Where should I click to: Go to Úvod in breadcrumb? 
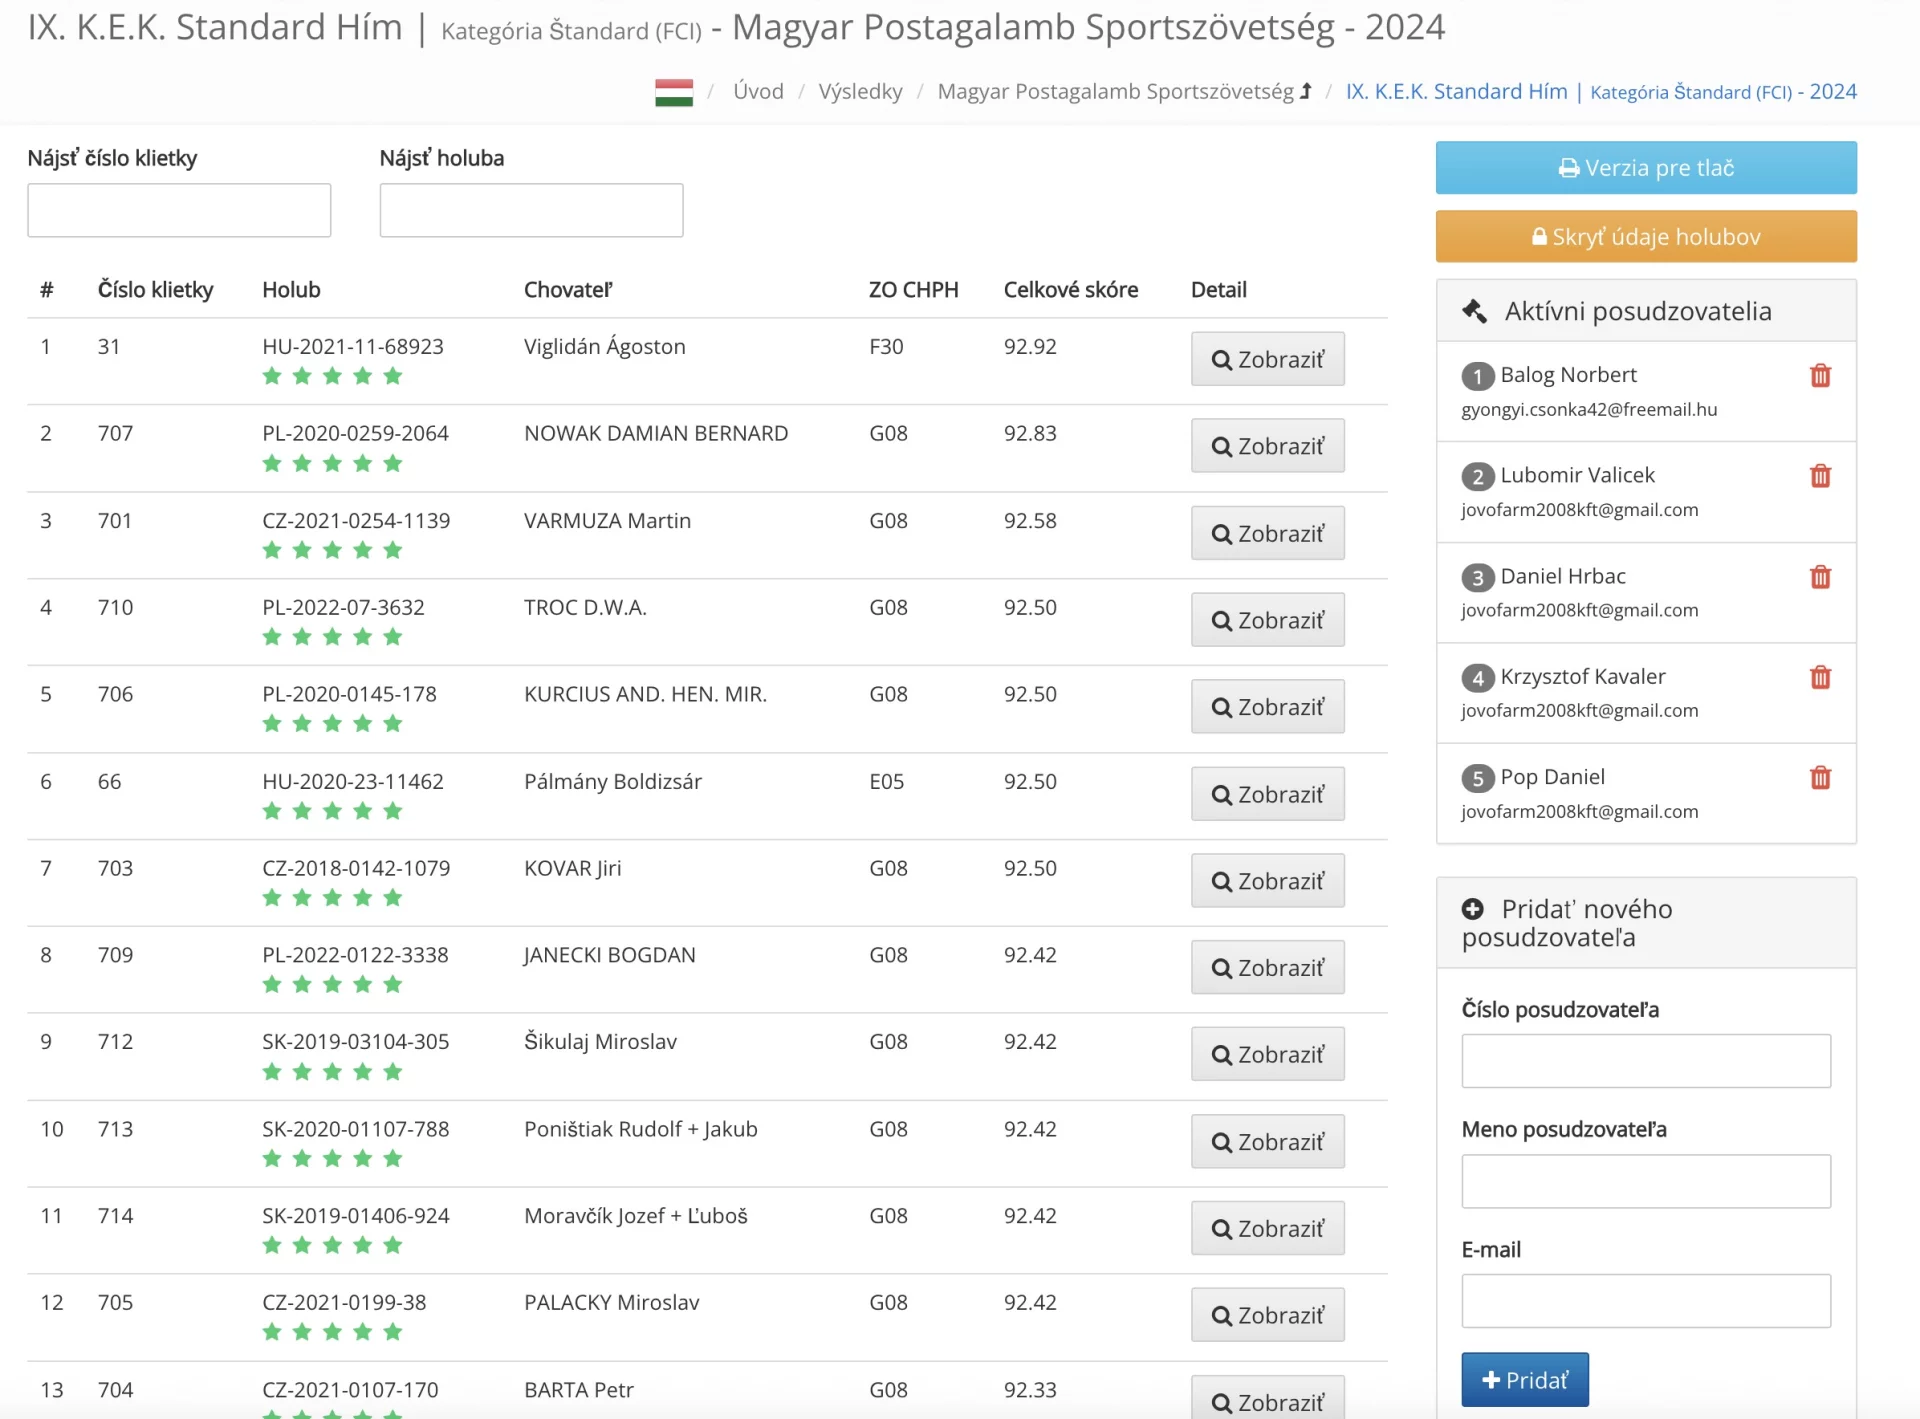[758, 92]
